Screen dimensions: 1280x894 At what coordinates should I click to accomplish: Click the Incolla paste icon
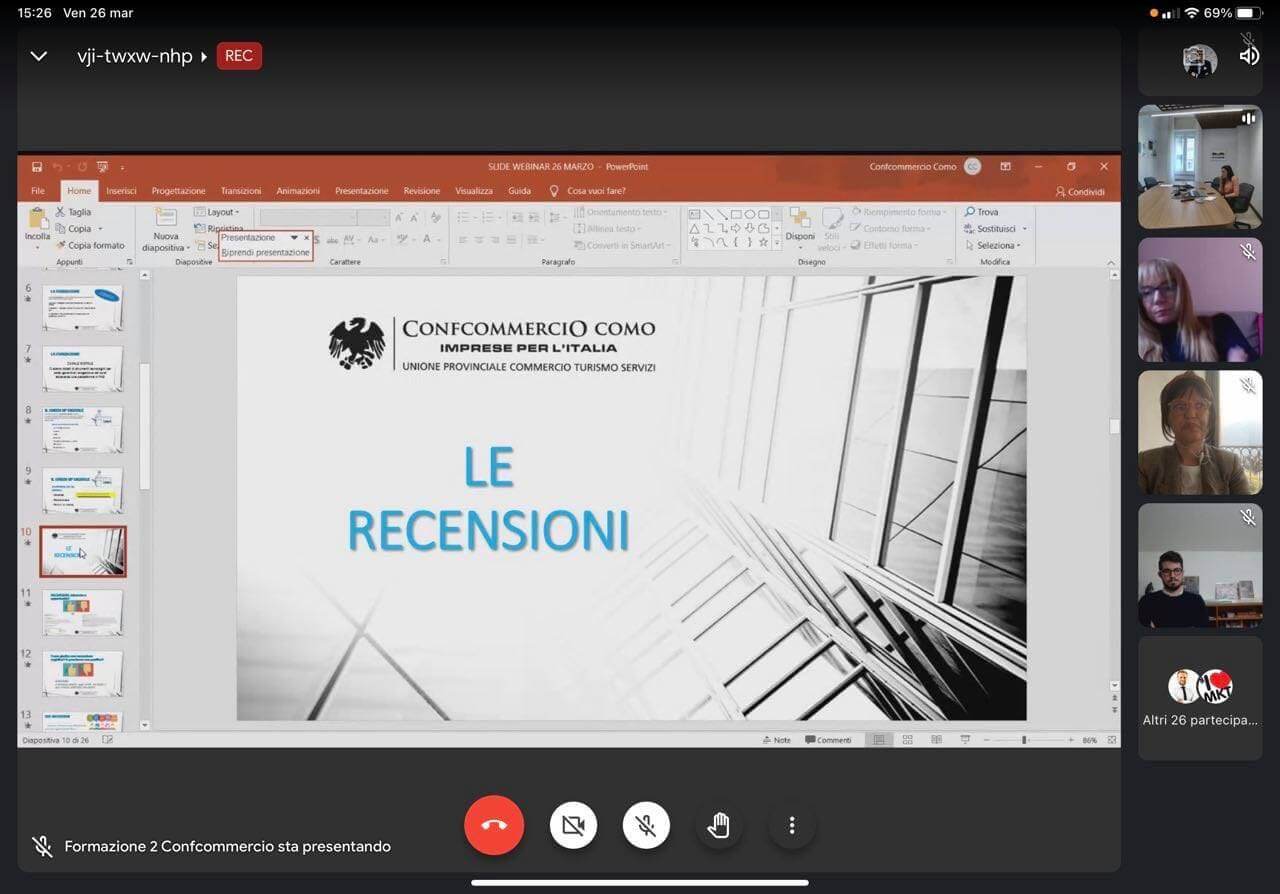(38, 222)
